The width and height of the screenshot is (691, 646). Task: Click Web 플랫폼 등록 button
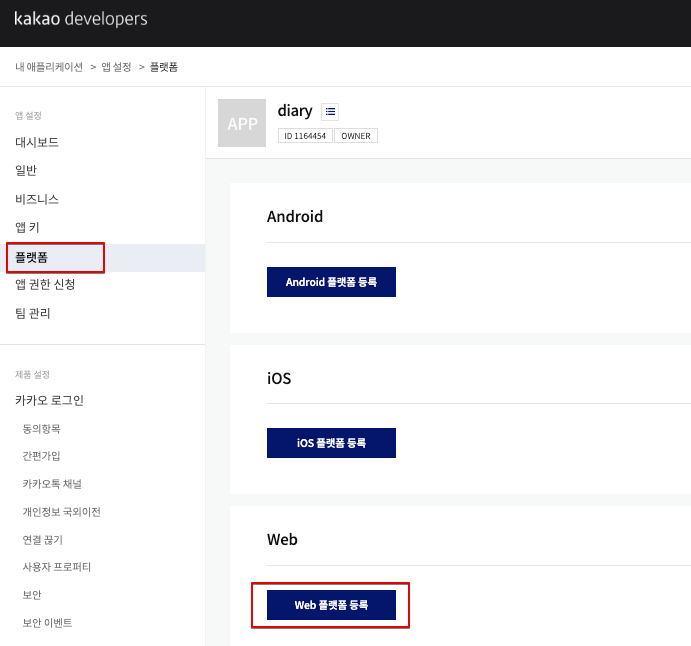(331, 605)
